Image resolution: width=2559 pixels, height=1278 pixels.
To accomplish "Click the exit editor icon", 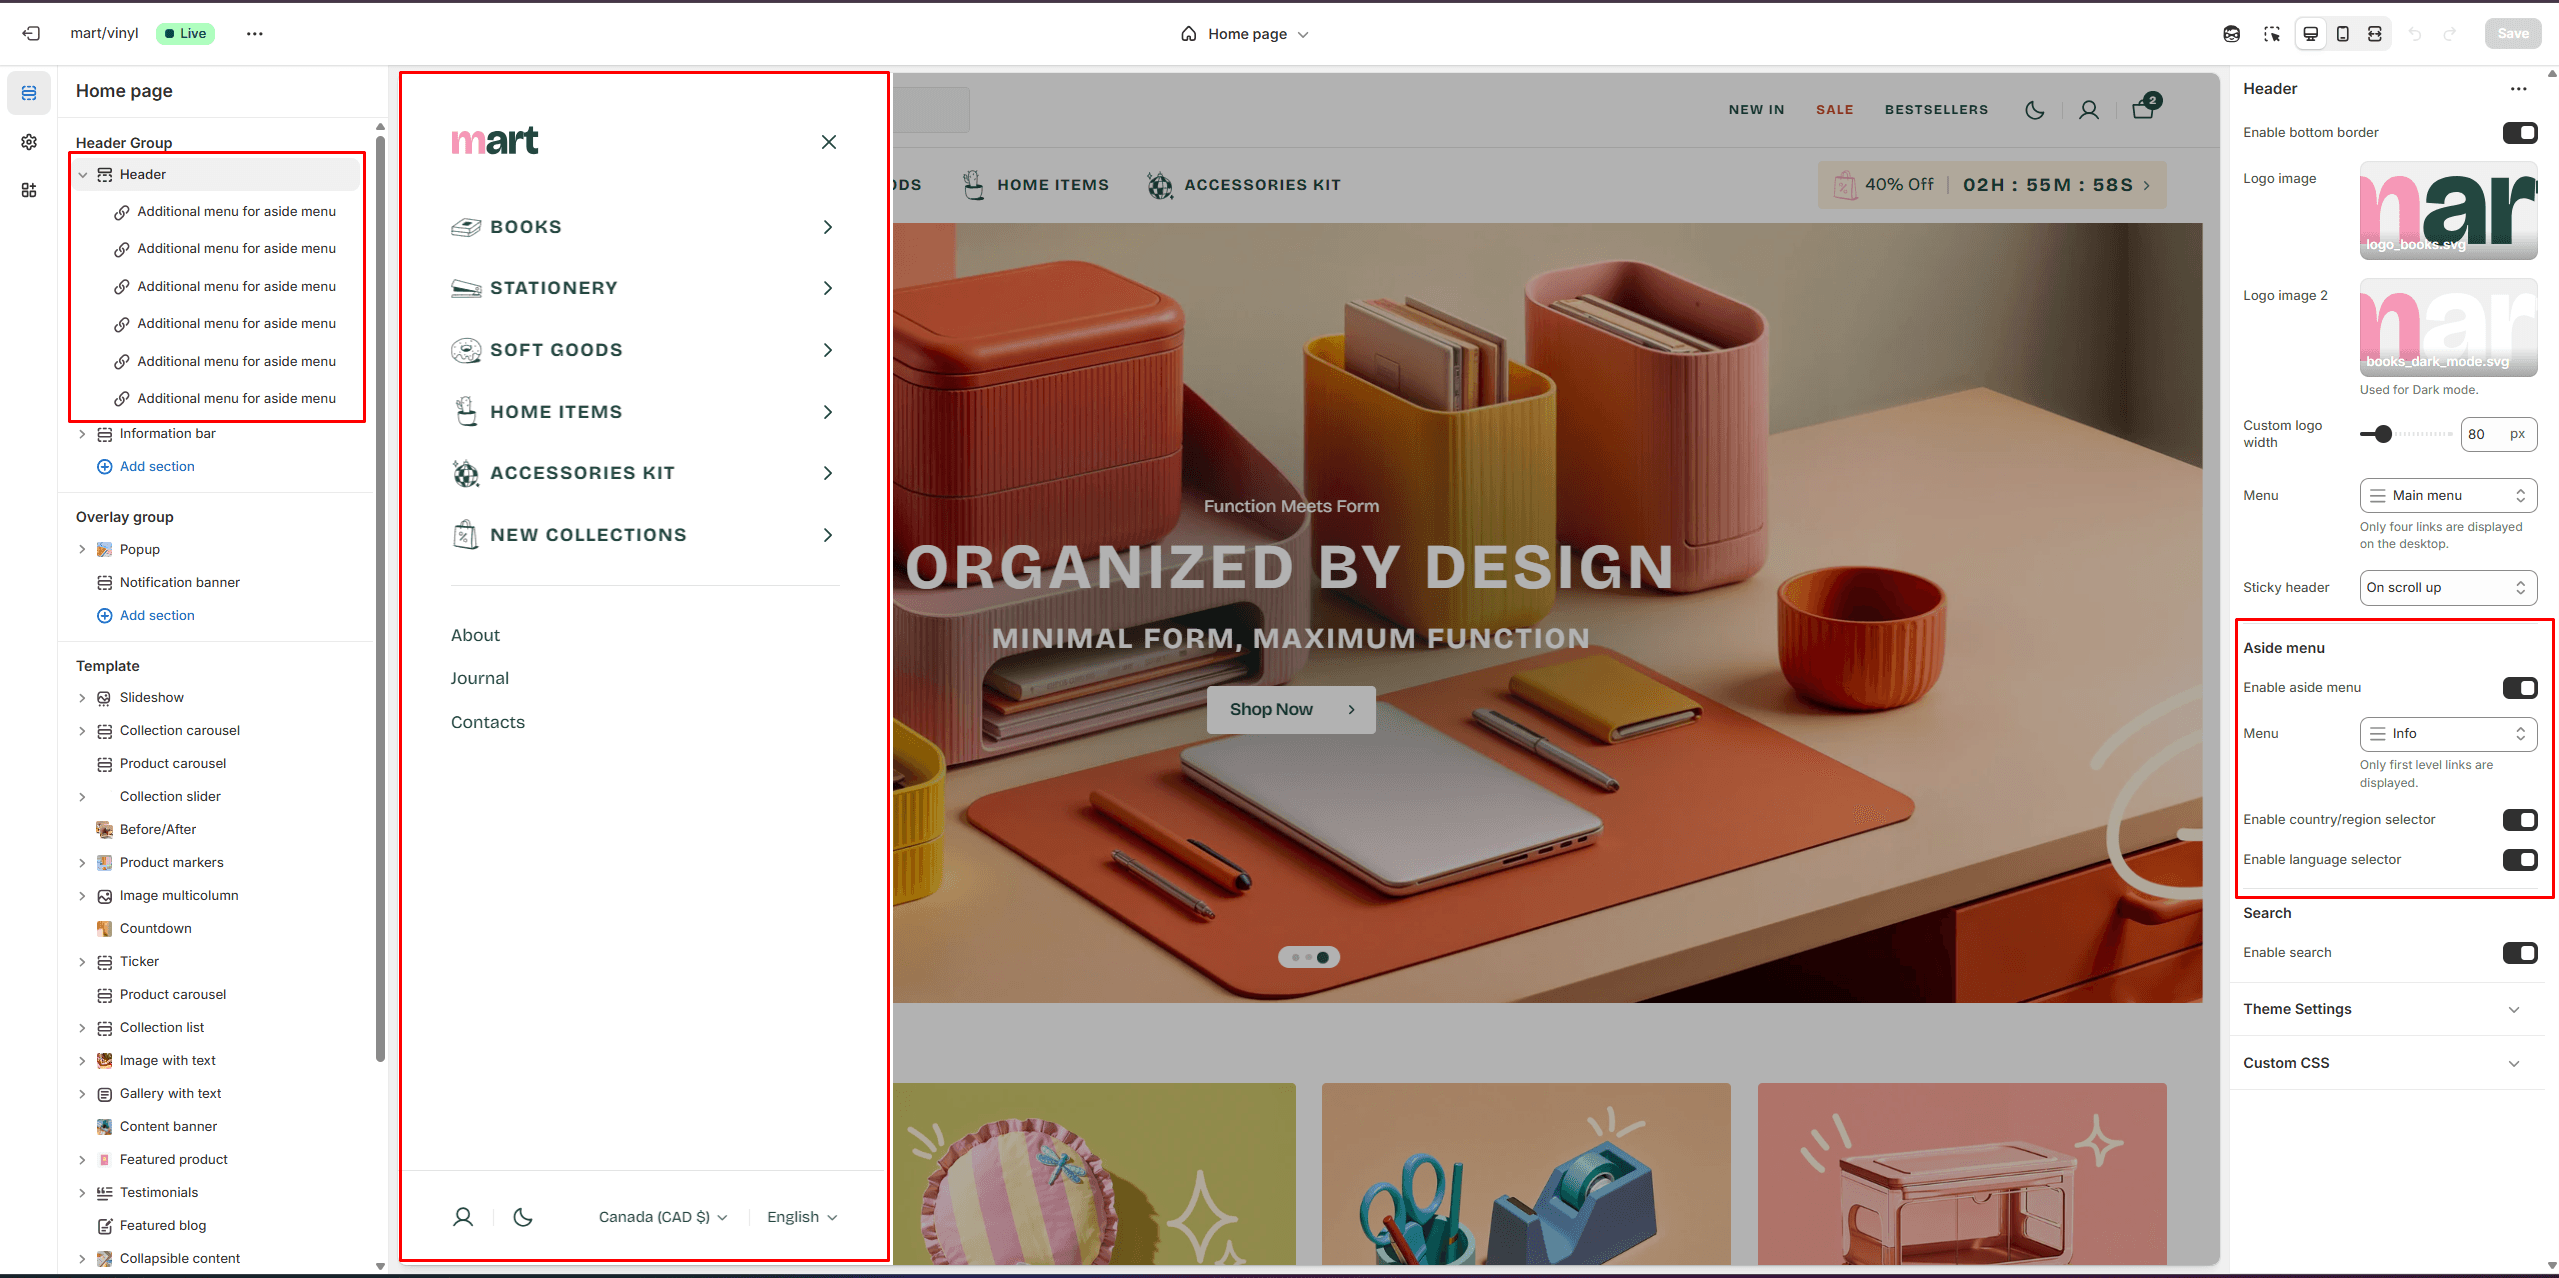I will tap(31, 33).
